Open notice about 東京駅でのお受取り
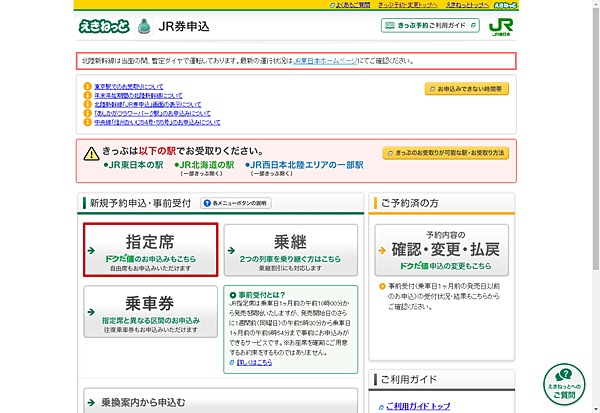 pyautogui.click(x=129, y=87)
